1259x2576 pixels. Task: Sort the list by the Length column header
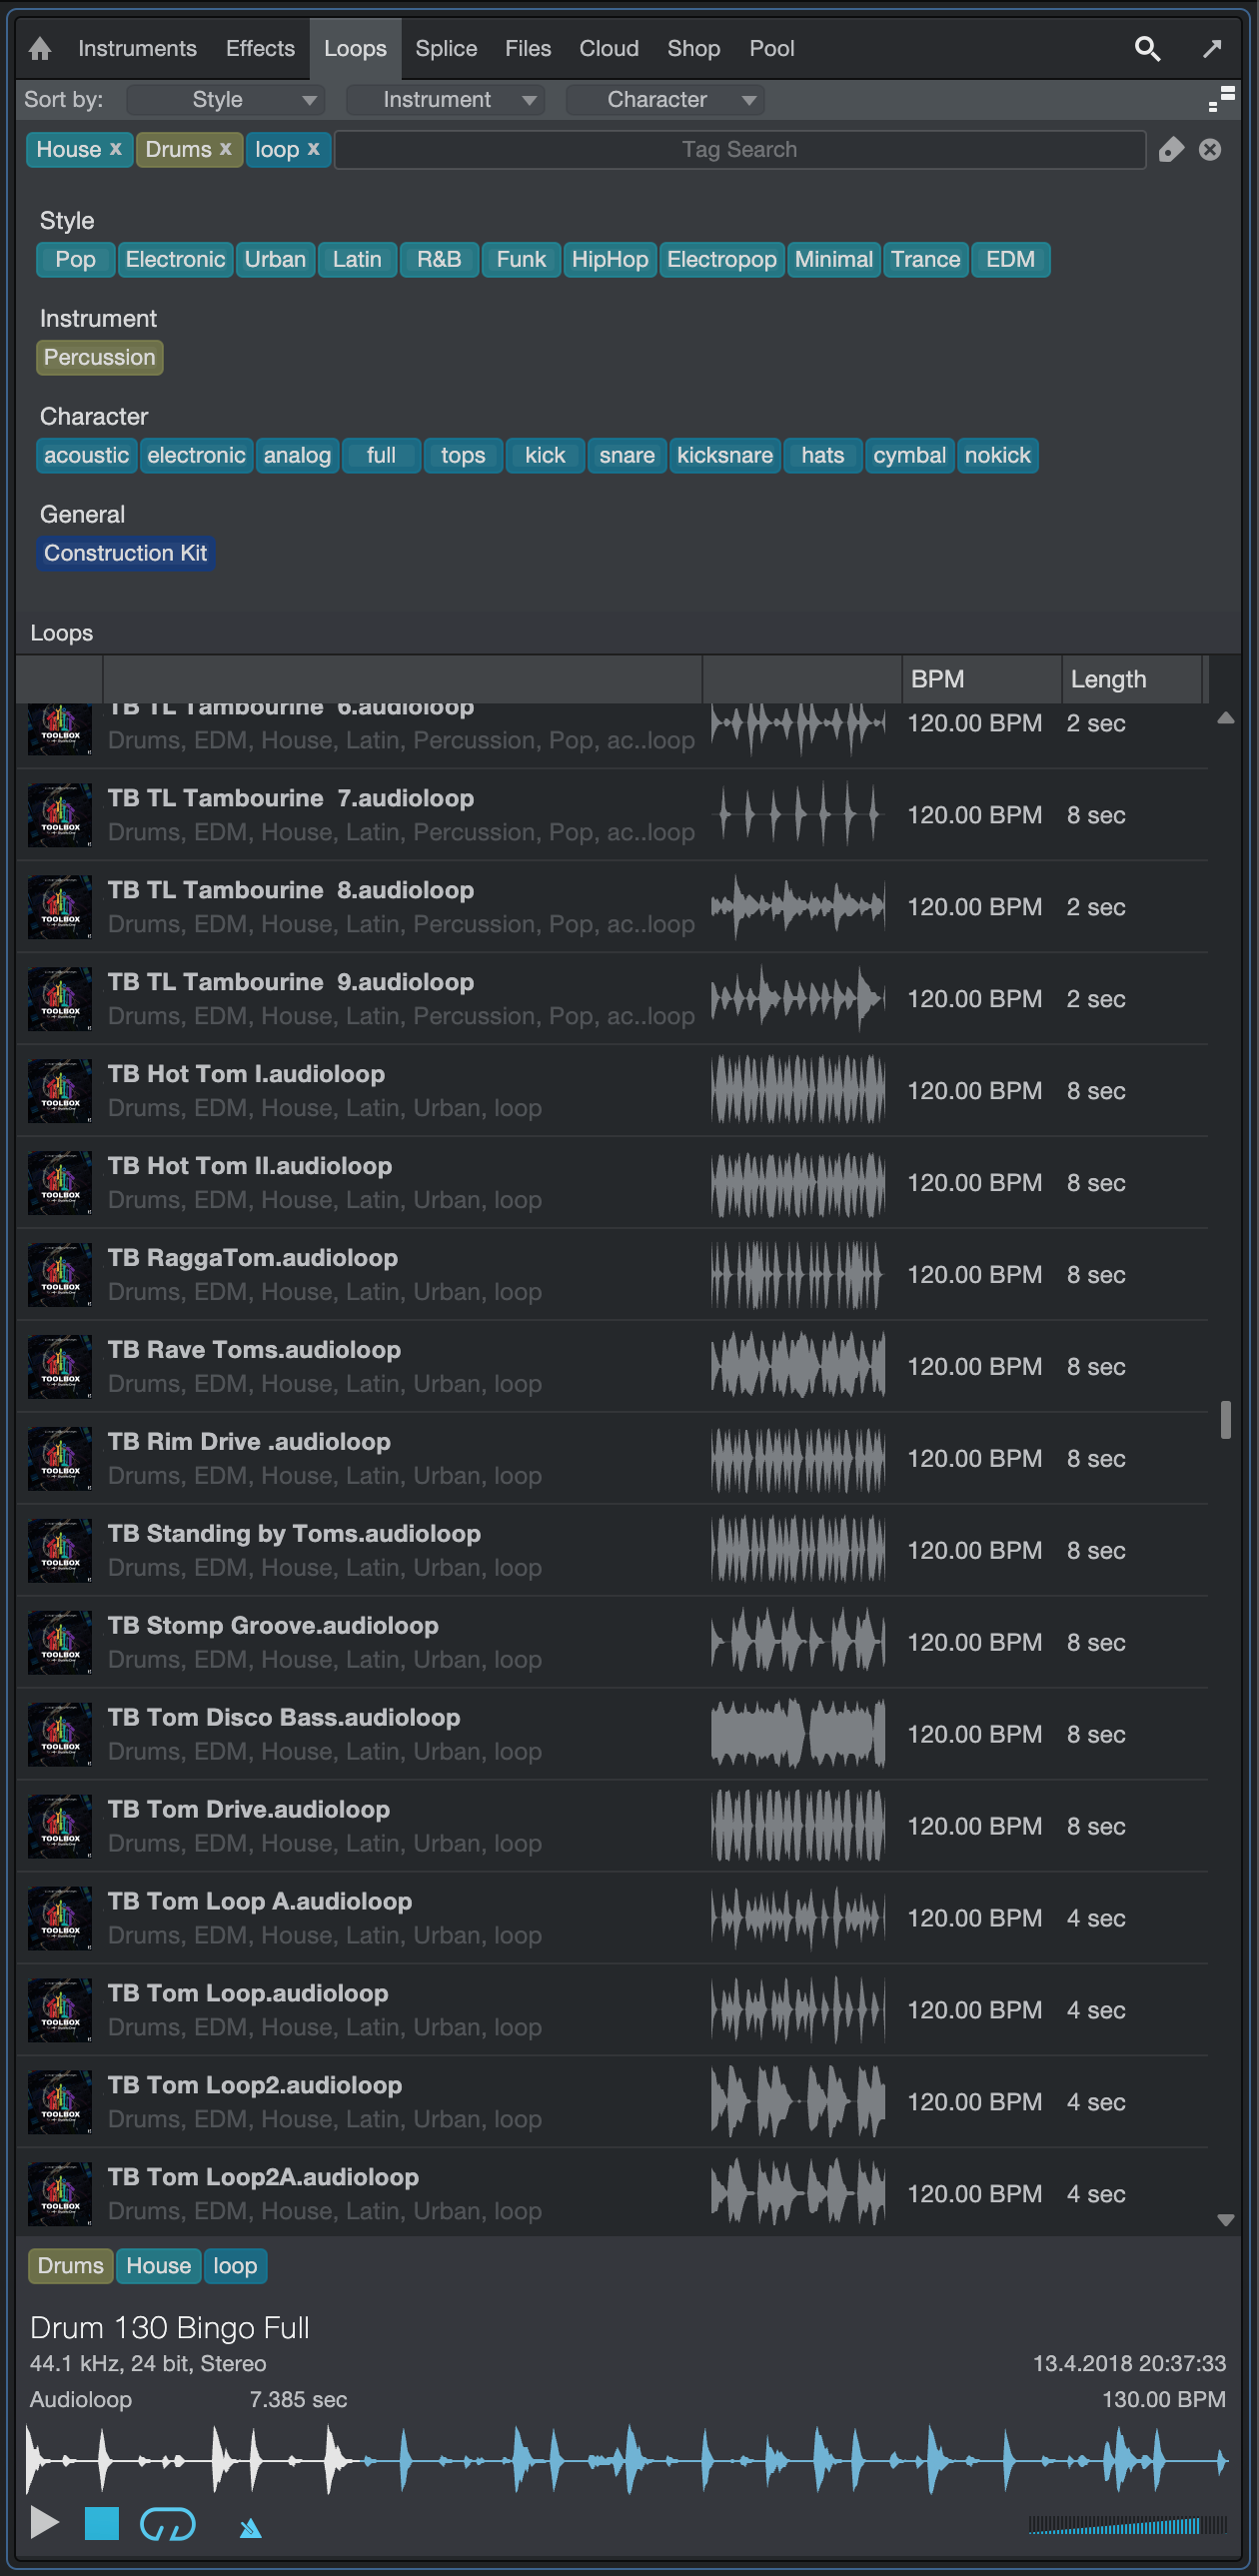[x=1131, y=679]
